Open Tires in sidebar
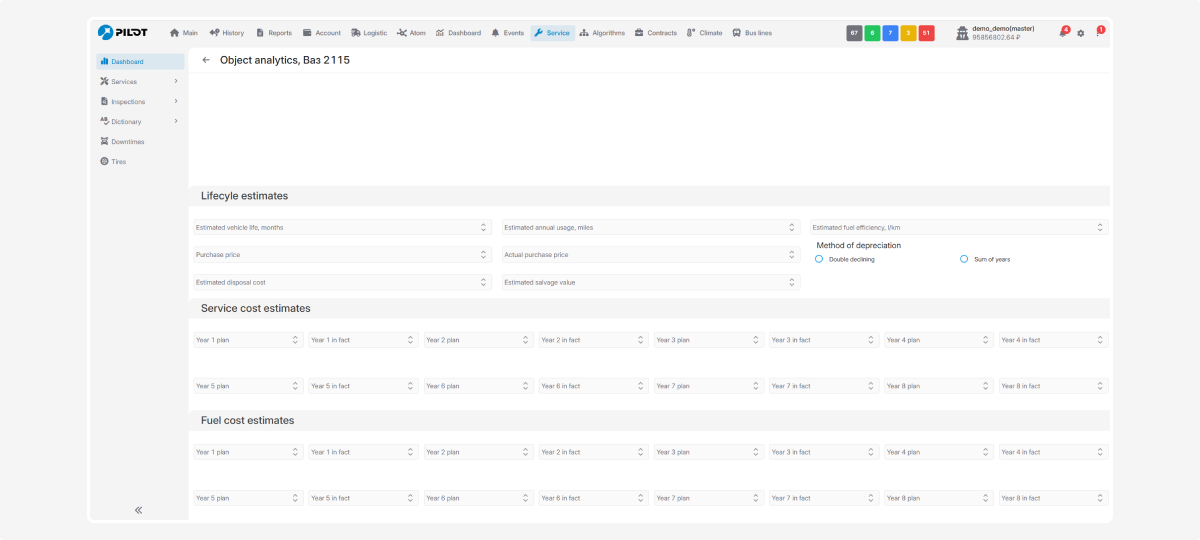1200x540 pixels. [118, 161]
